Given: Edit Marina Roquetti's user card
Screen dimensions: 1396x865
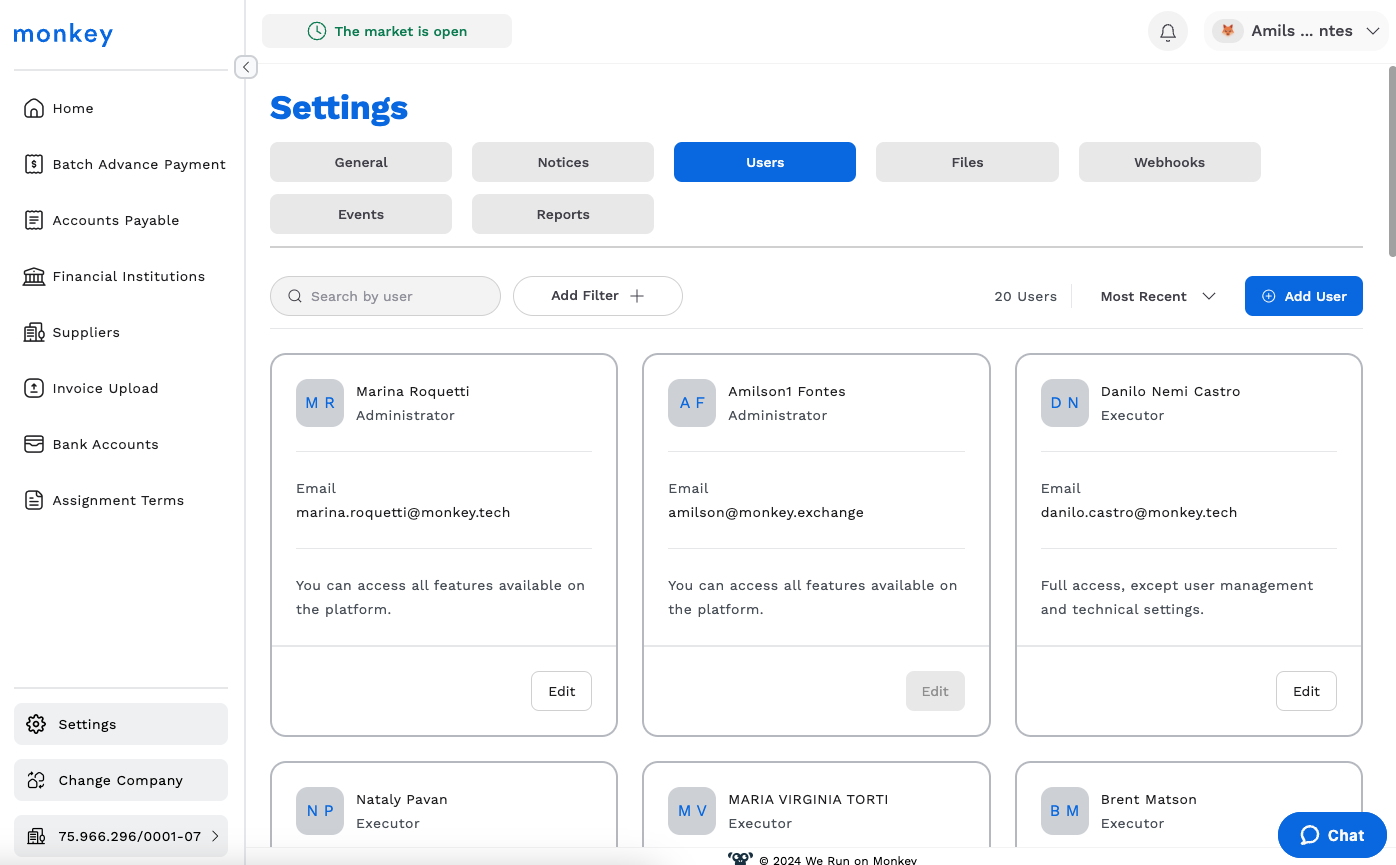Looking at the screenshot, I should coord(561,691).
